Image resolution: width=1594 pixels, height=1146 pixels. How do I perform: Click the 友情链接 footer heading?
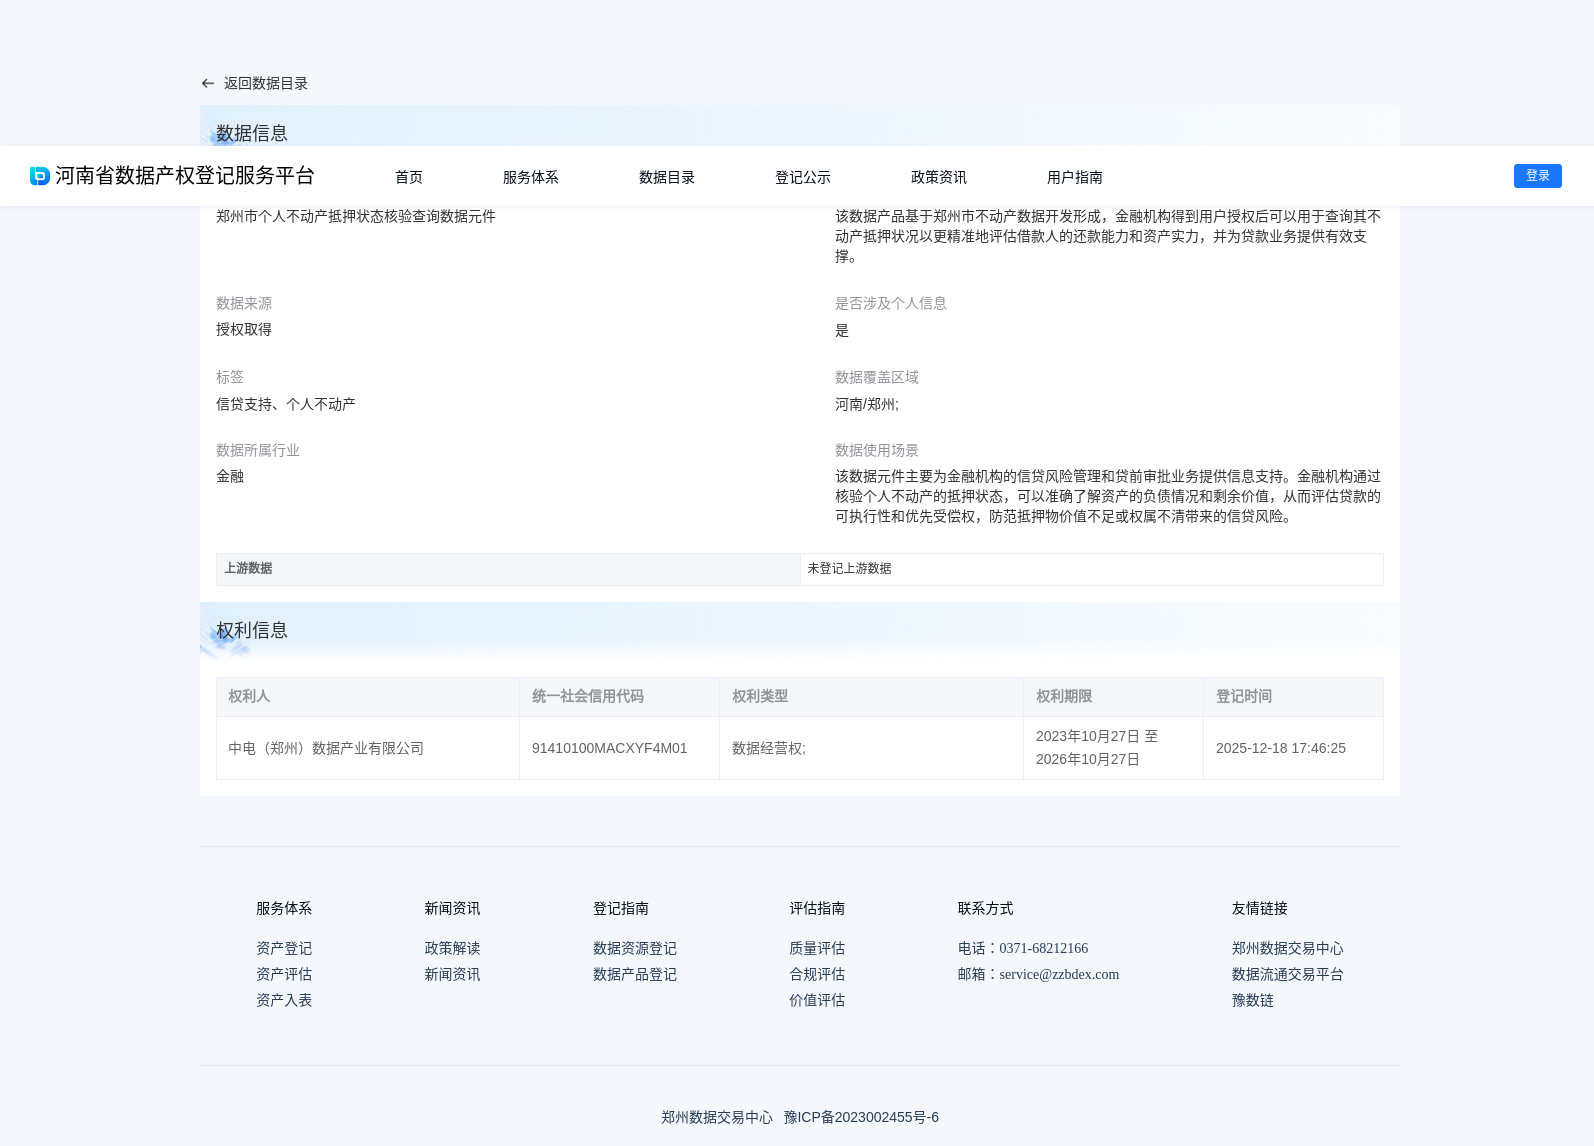(1260, 908)
